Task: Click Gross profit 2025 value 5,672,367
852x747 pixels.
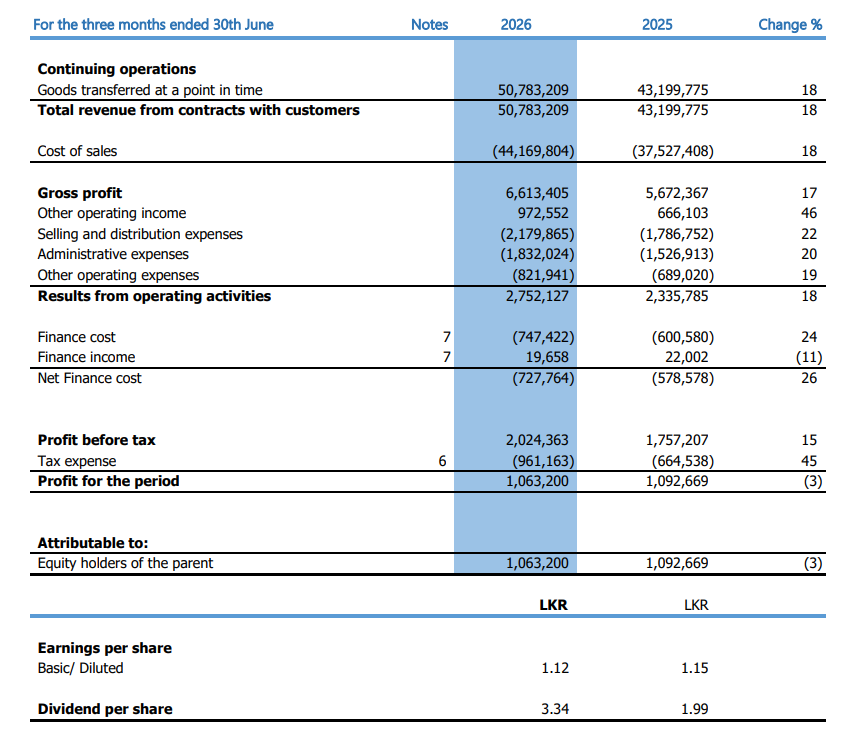Action: tap(676, 193)
